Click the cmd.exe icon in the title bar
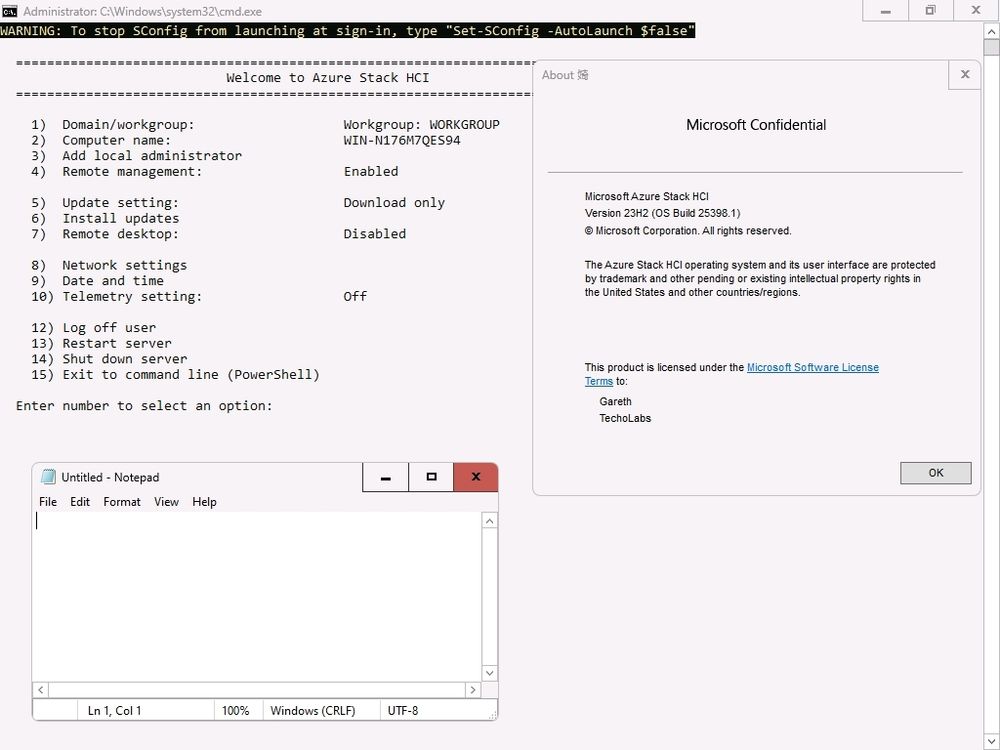The width and height of the screenshot is (1000, 750). 10,11
